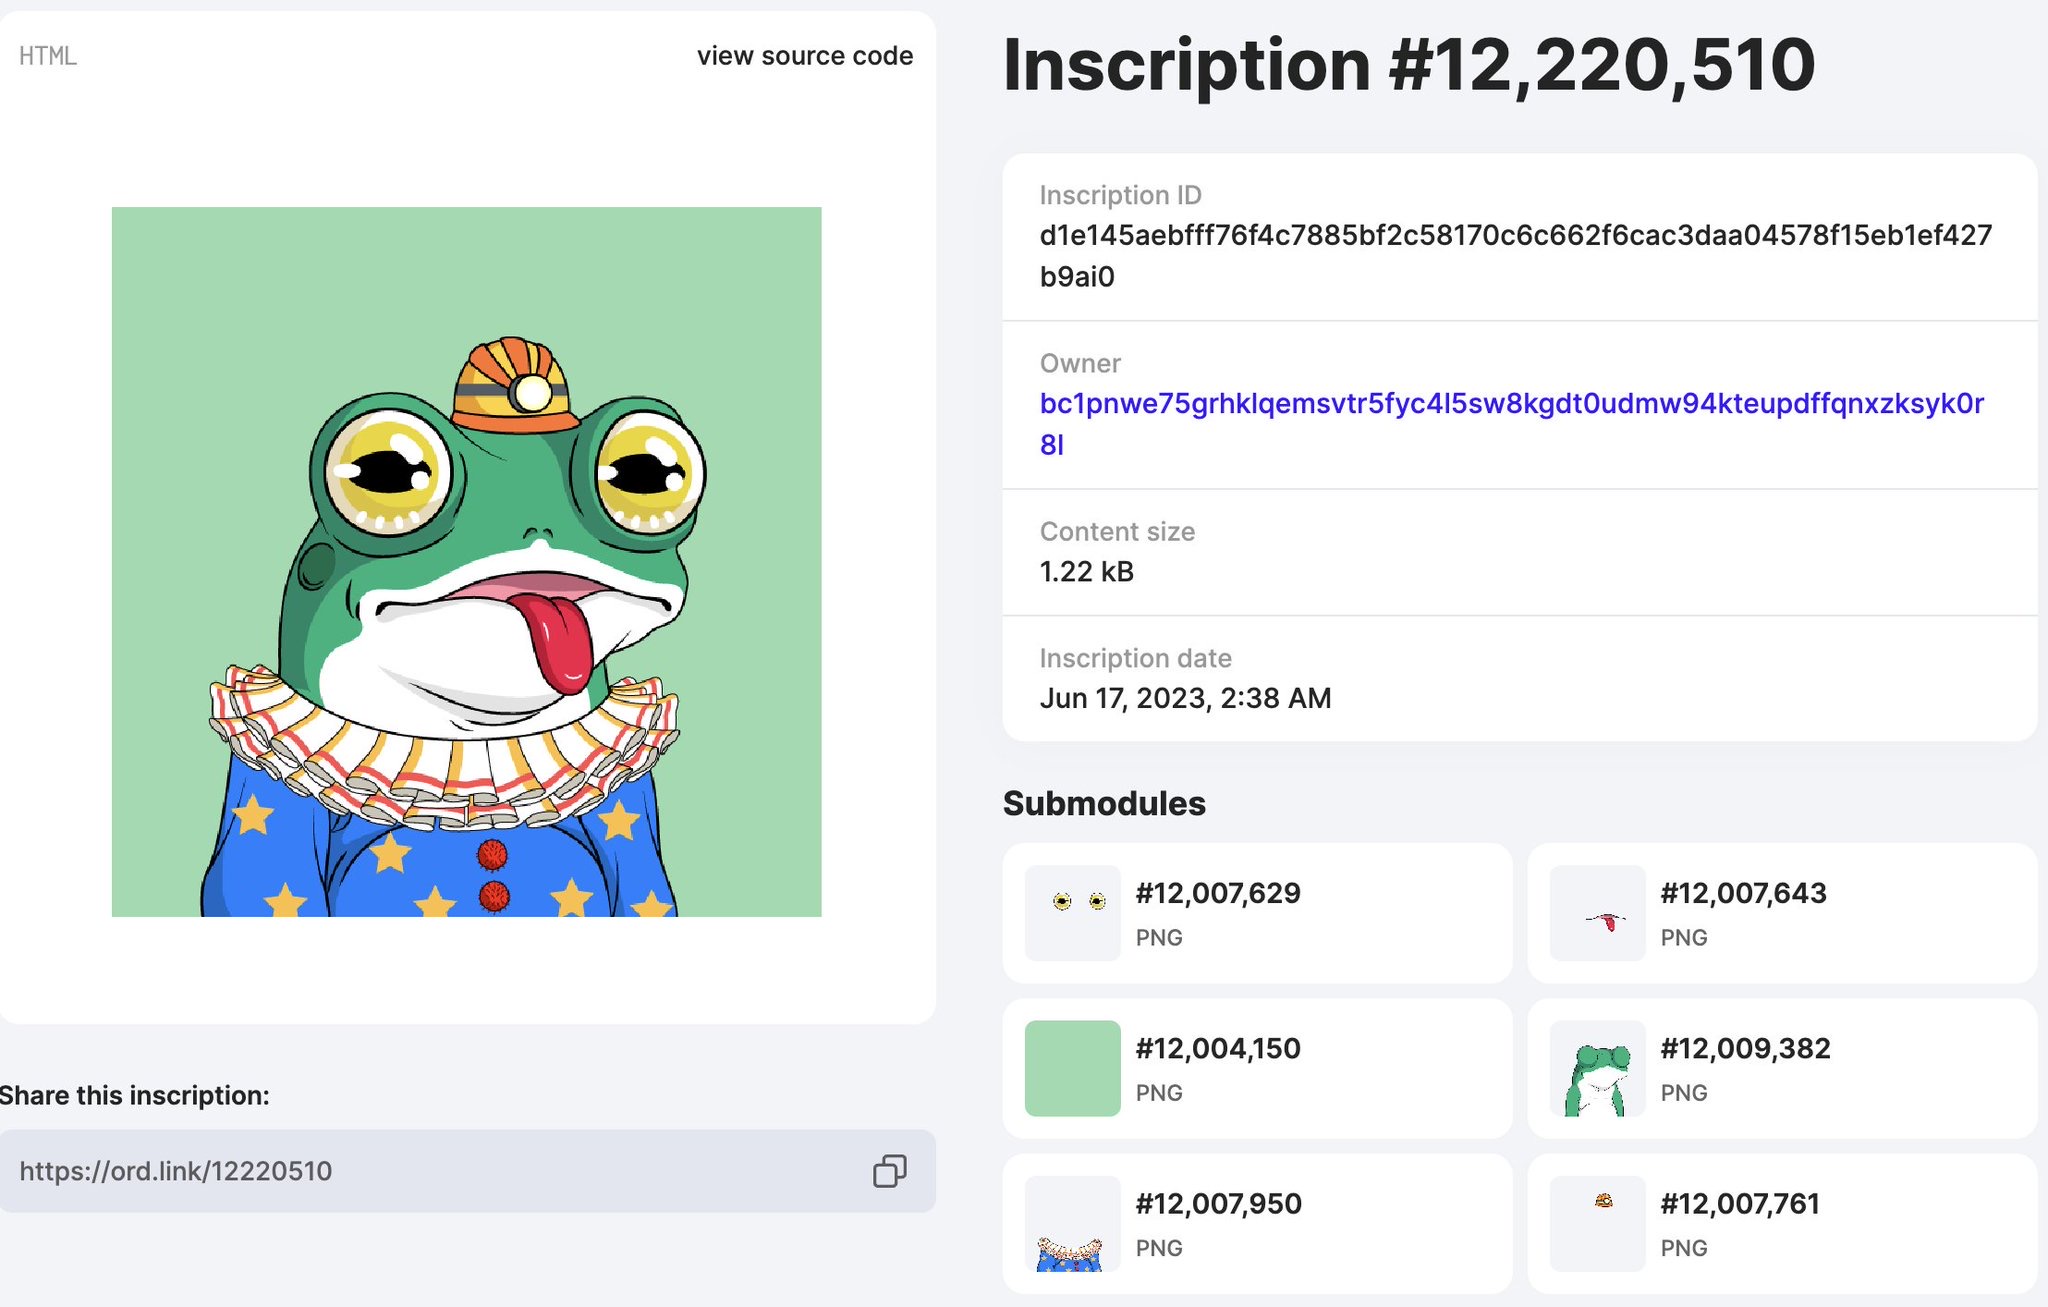2048x1307 pixels.
Task: Open frog body submodule thumbnail
Action: pyautogui.click(x=1597, y=1068)
